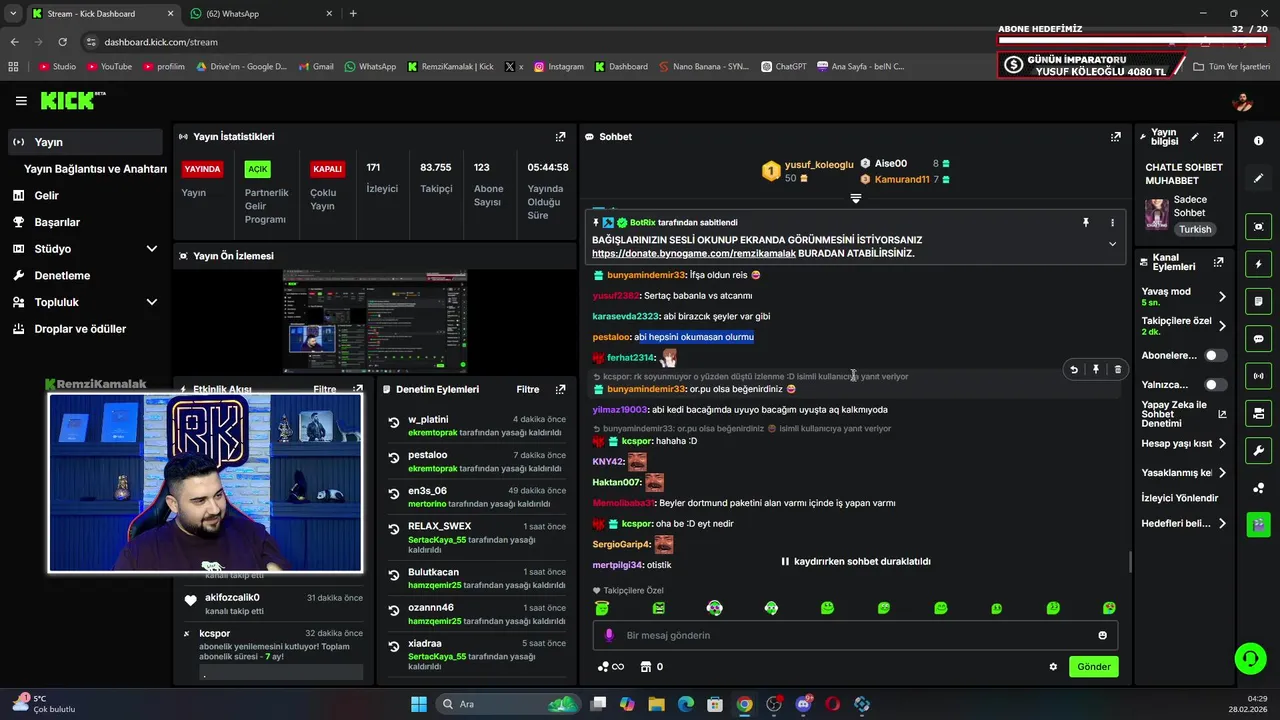Click the browser address bar
This screenshot has width=1280, height=720.
tap(540, 42)
